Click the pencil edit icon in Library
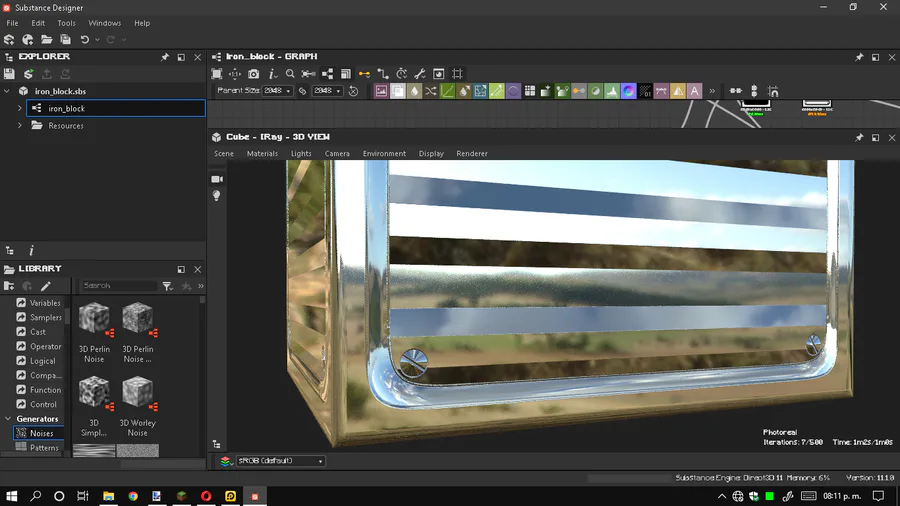 [46, 286]
